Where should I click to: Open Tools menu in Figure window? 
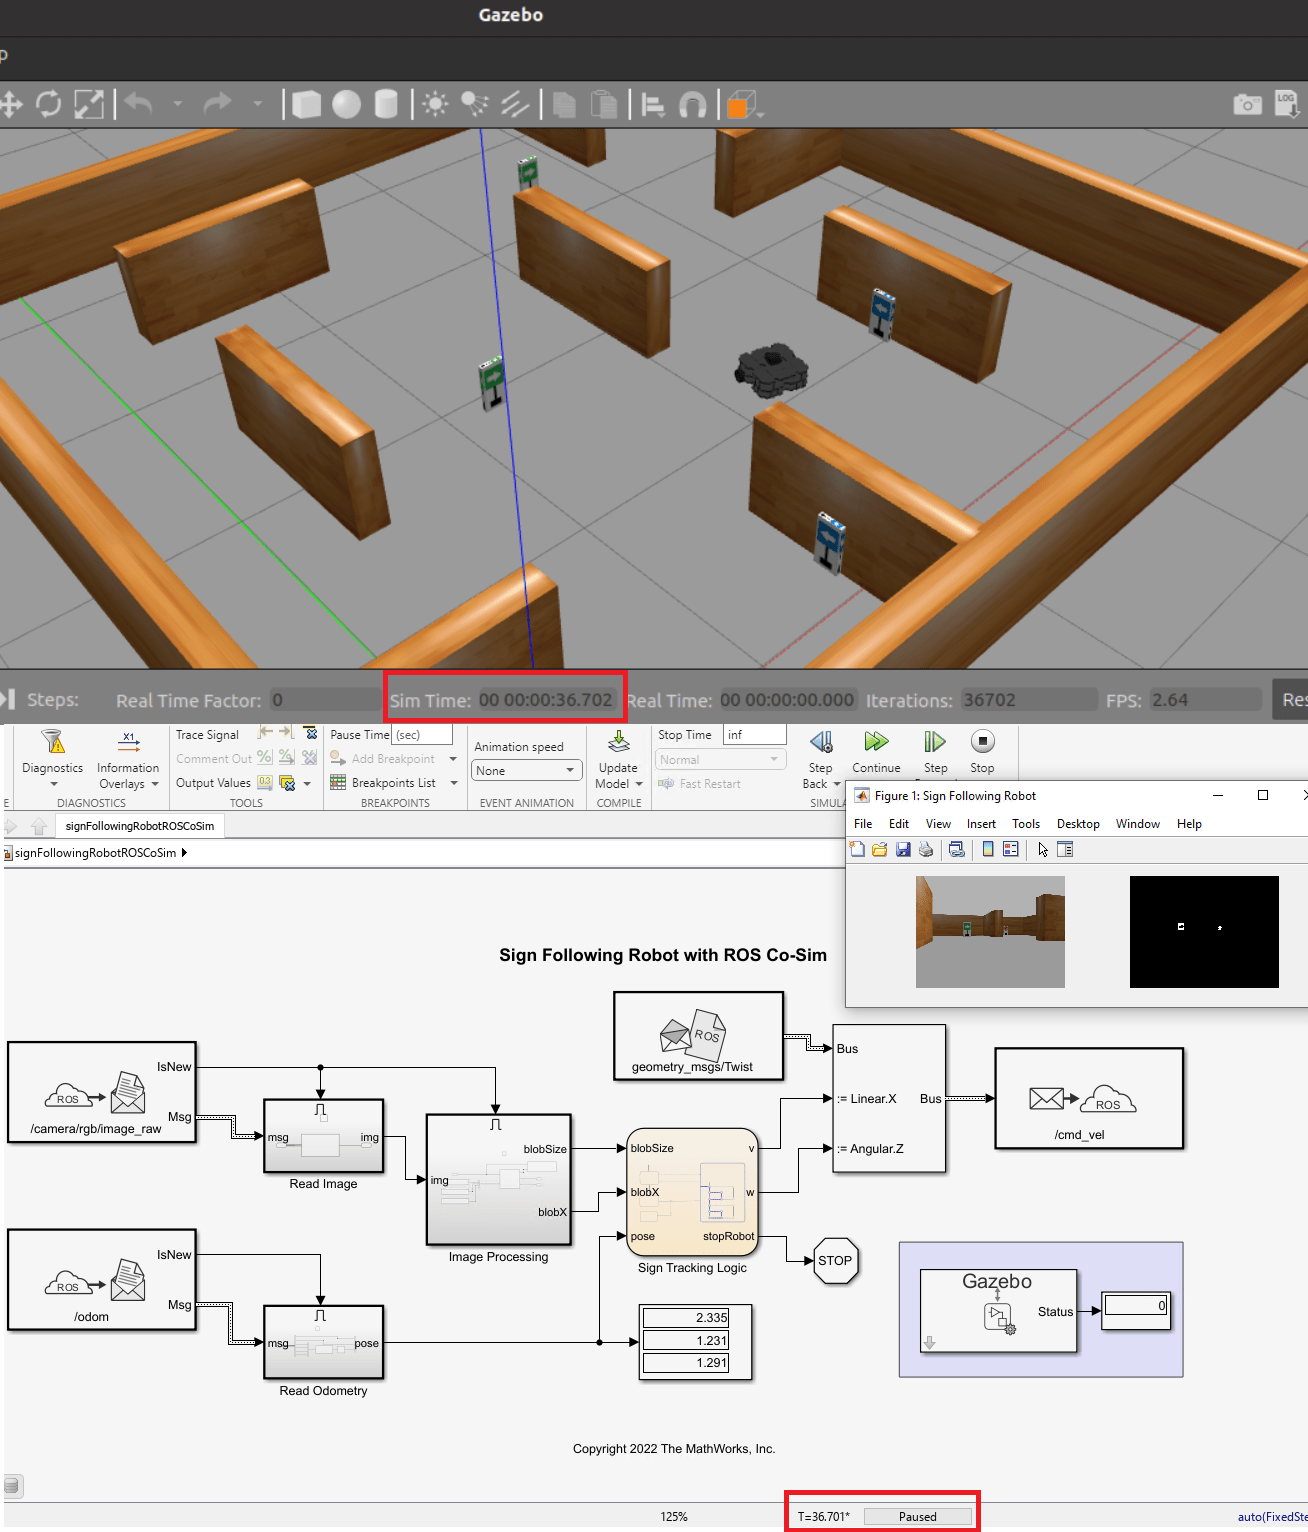tap(1026, 824)
